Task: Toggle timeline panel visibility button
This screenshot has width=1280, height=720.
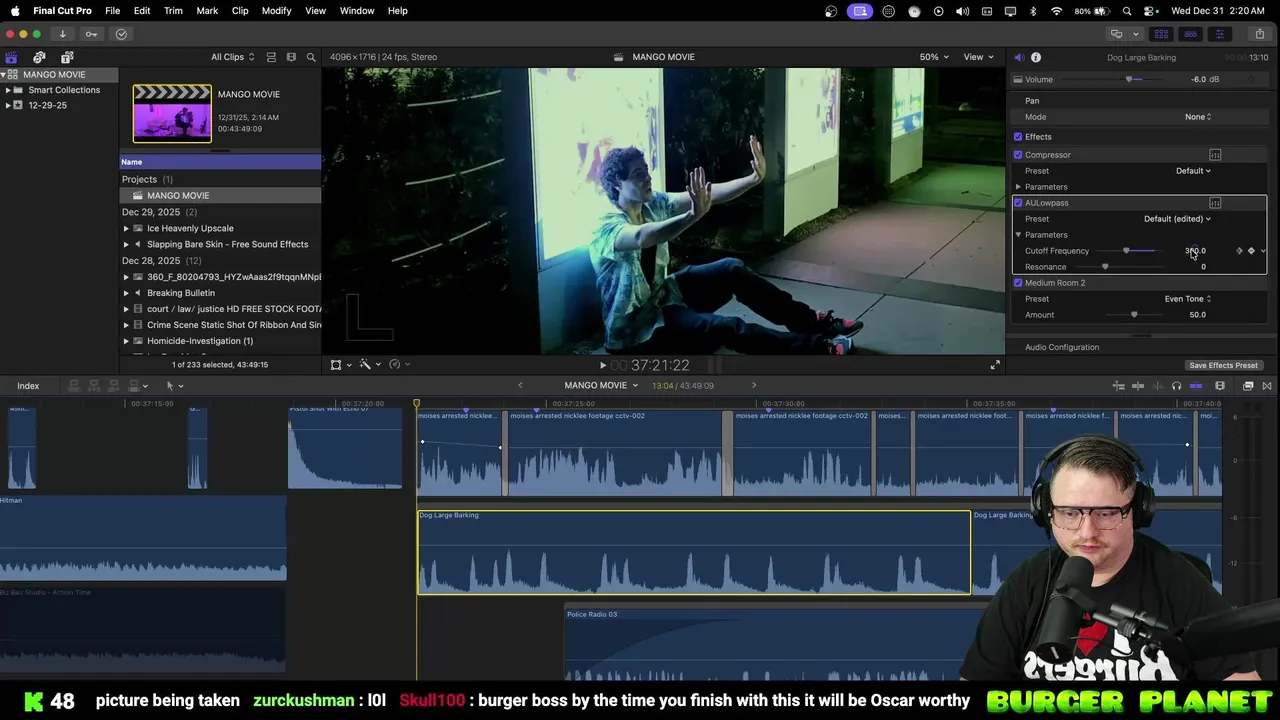Action: click(1190, 34)
